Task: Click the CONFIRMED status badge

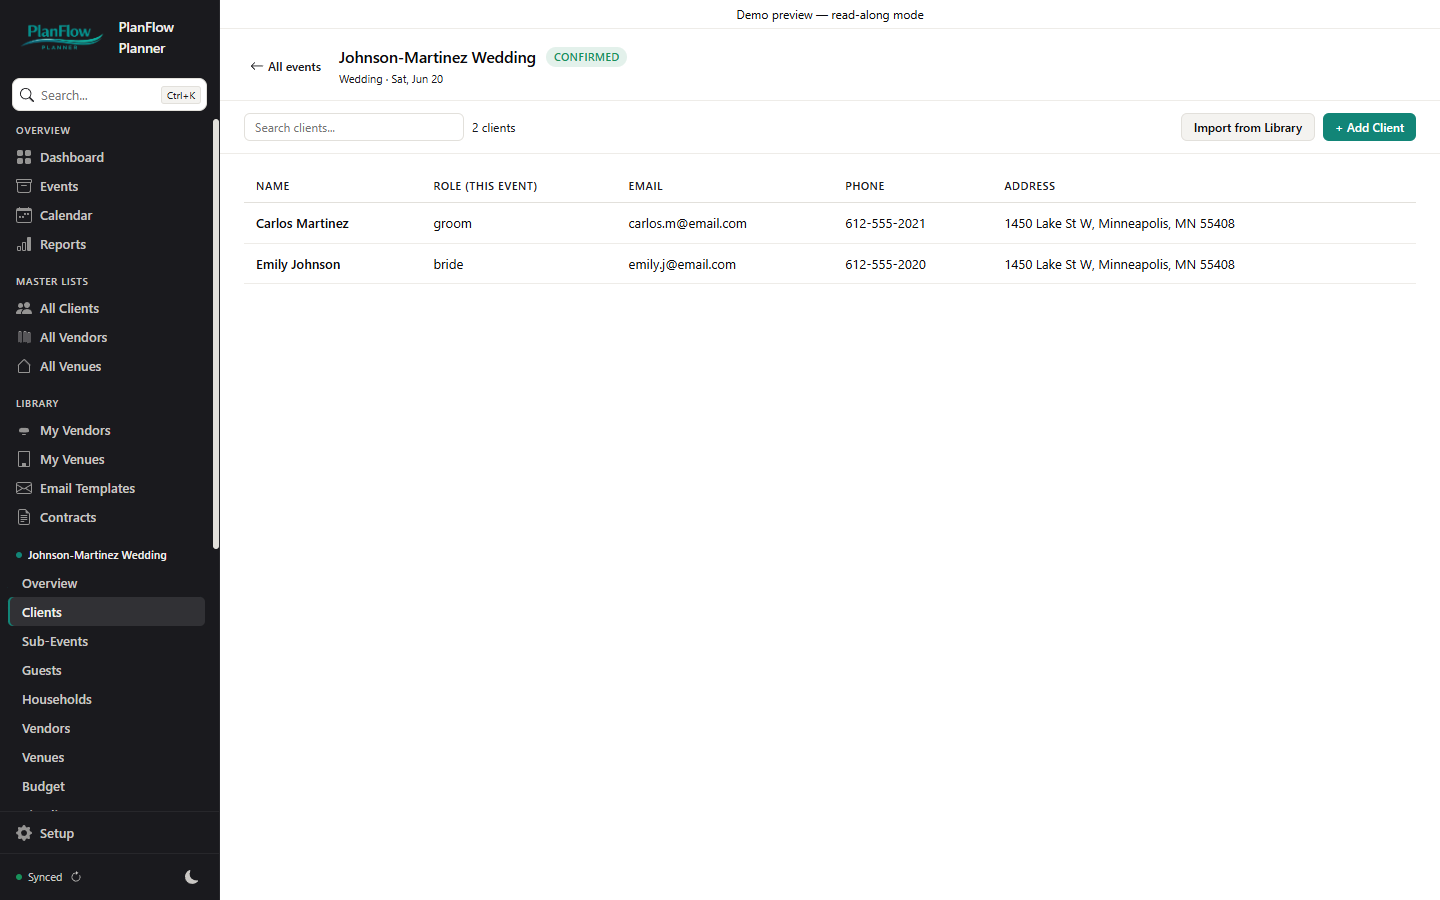Action: (586, 57)
